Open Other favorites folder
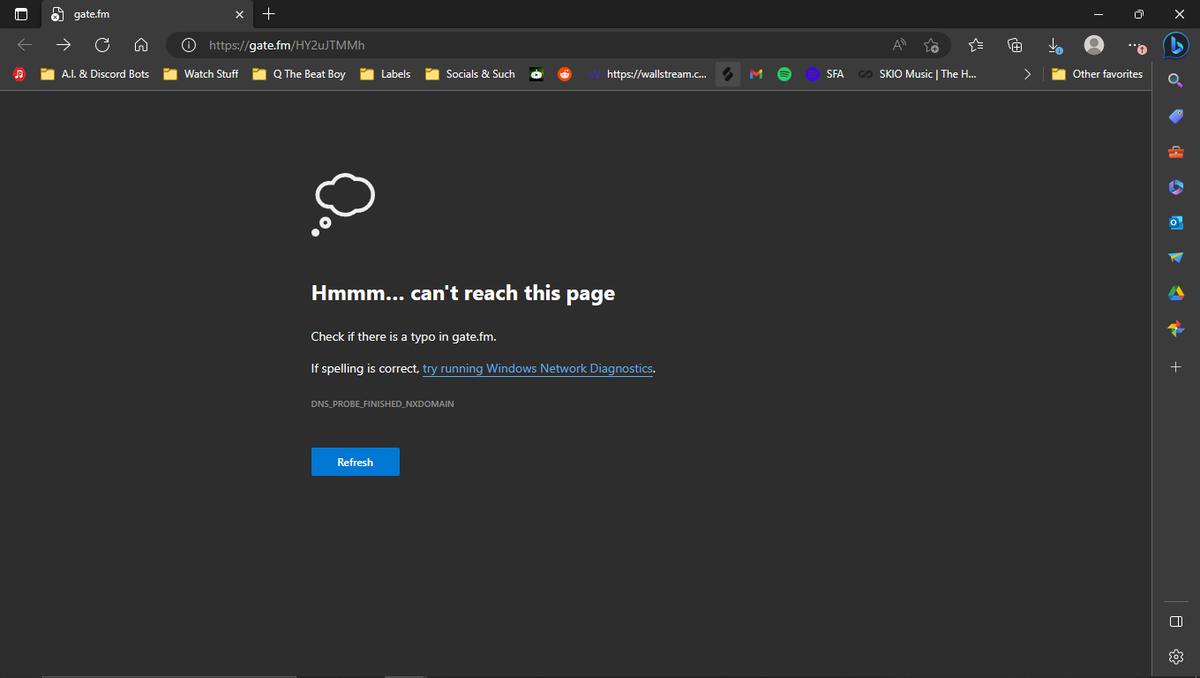 1097,74
